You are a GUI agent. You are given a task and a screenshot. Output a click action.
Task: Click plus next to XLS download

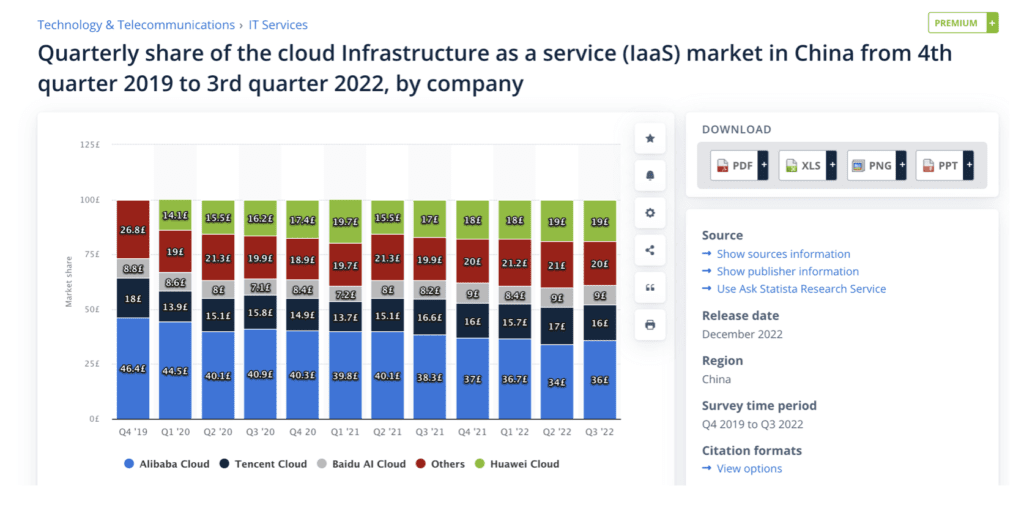click(x=831, y=165)
